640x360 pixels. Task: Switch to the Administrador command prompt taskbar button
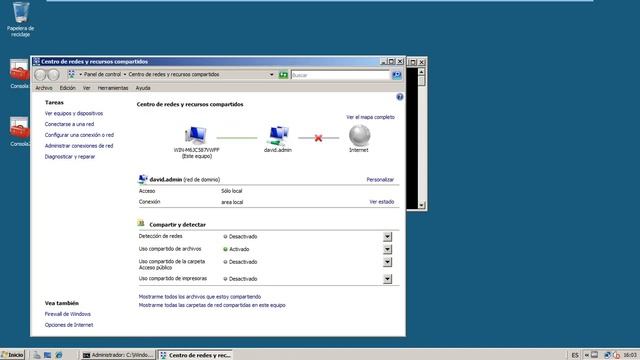pyautogui.click(x=118, y=355)
